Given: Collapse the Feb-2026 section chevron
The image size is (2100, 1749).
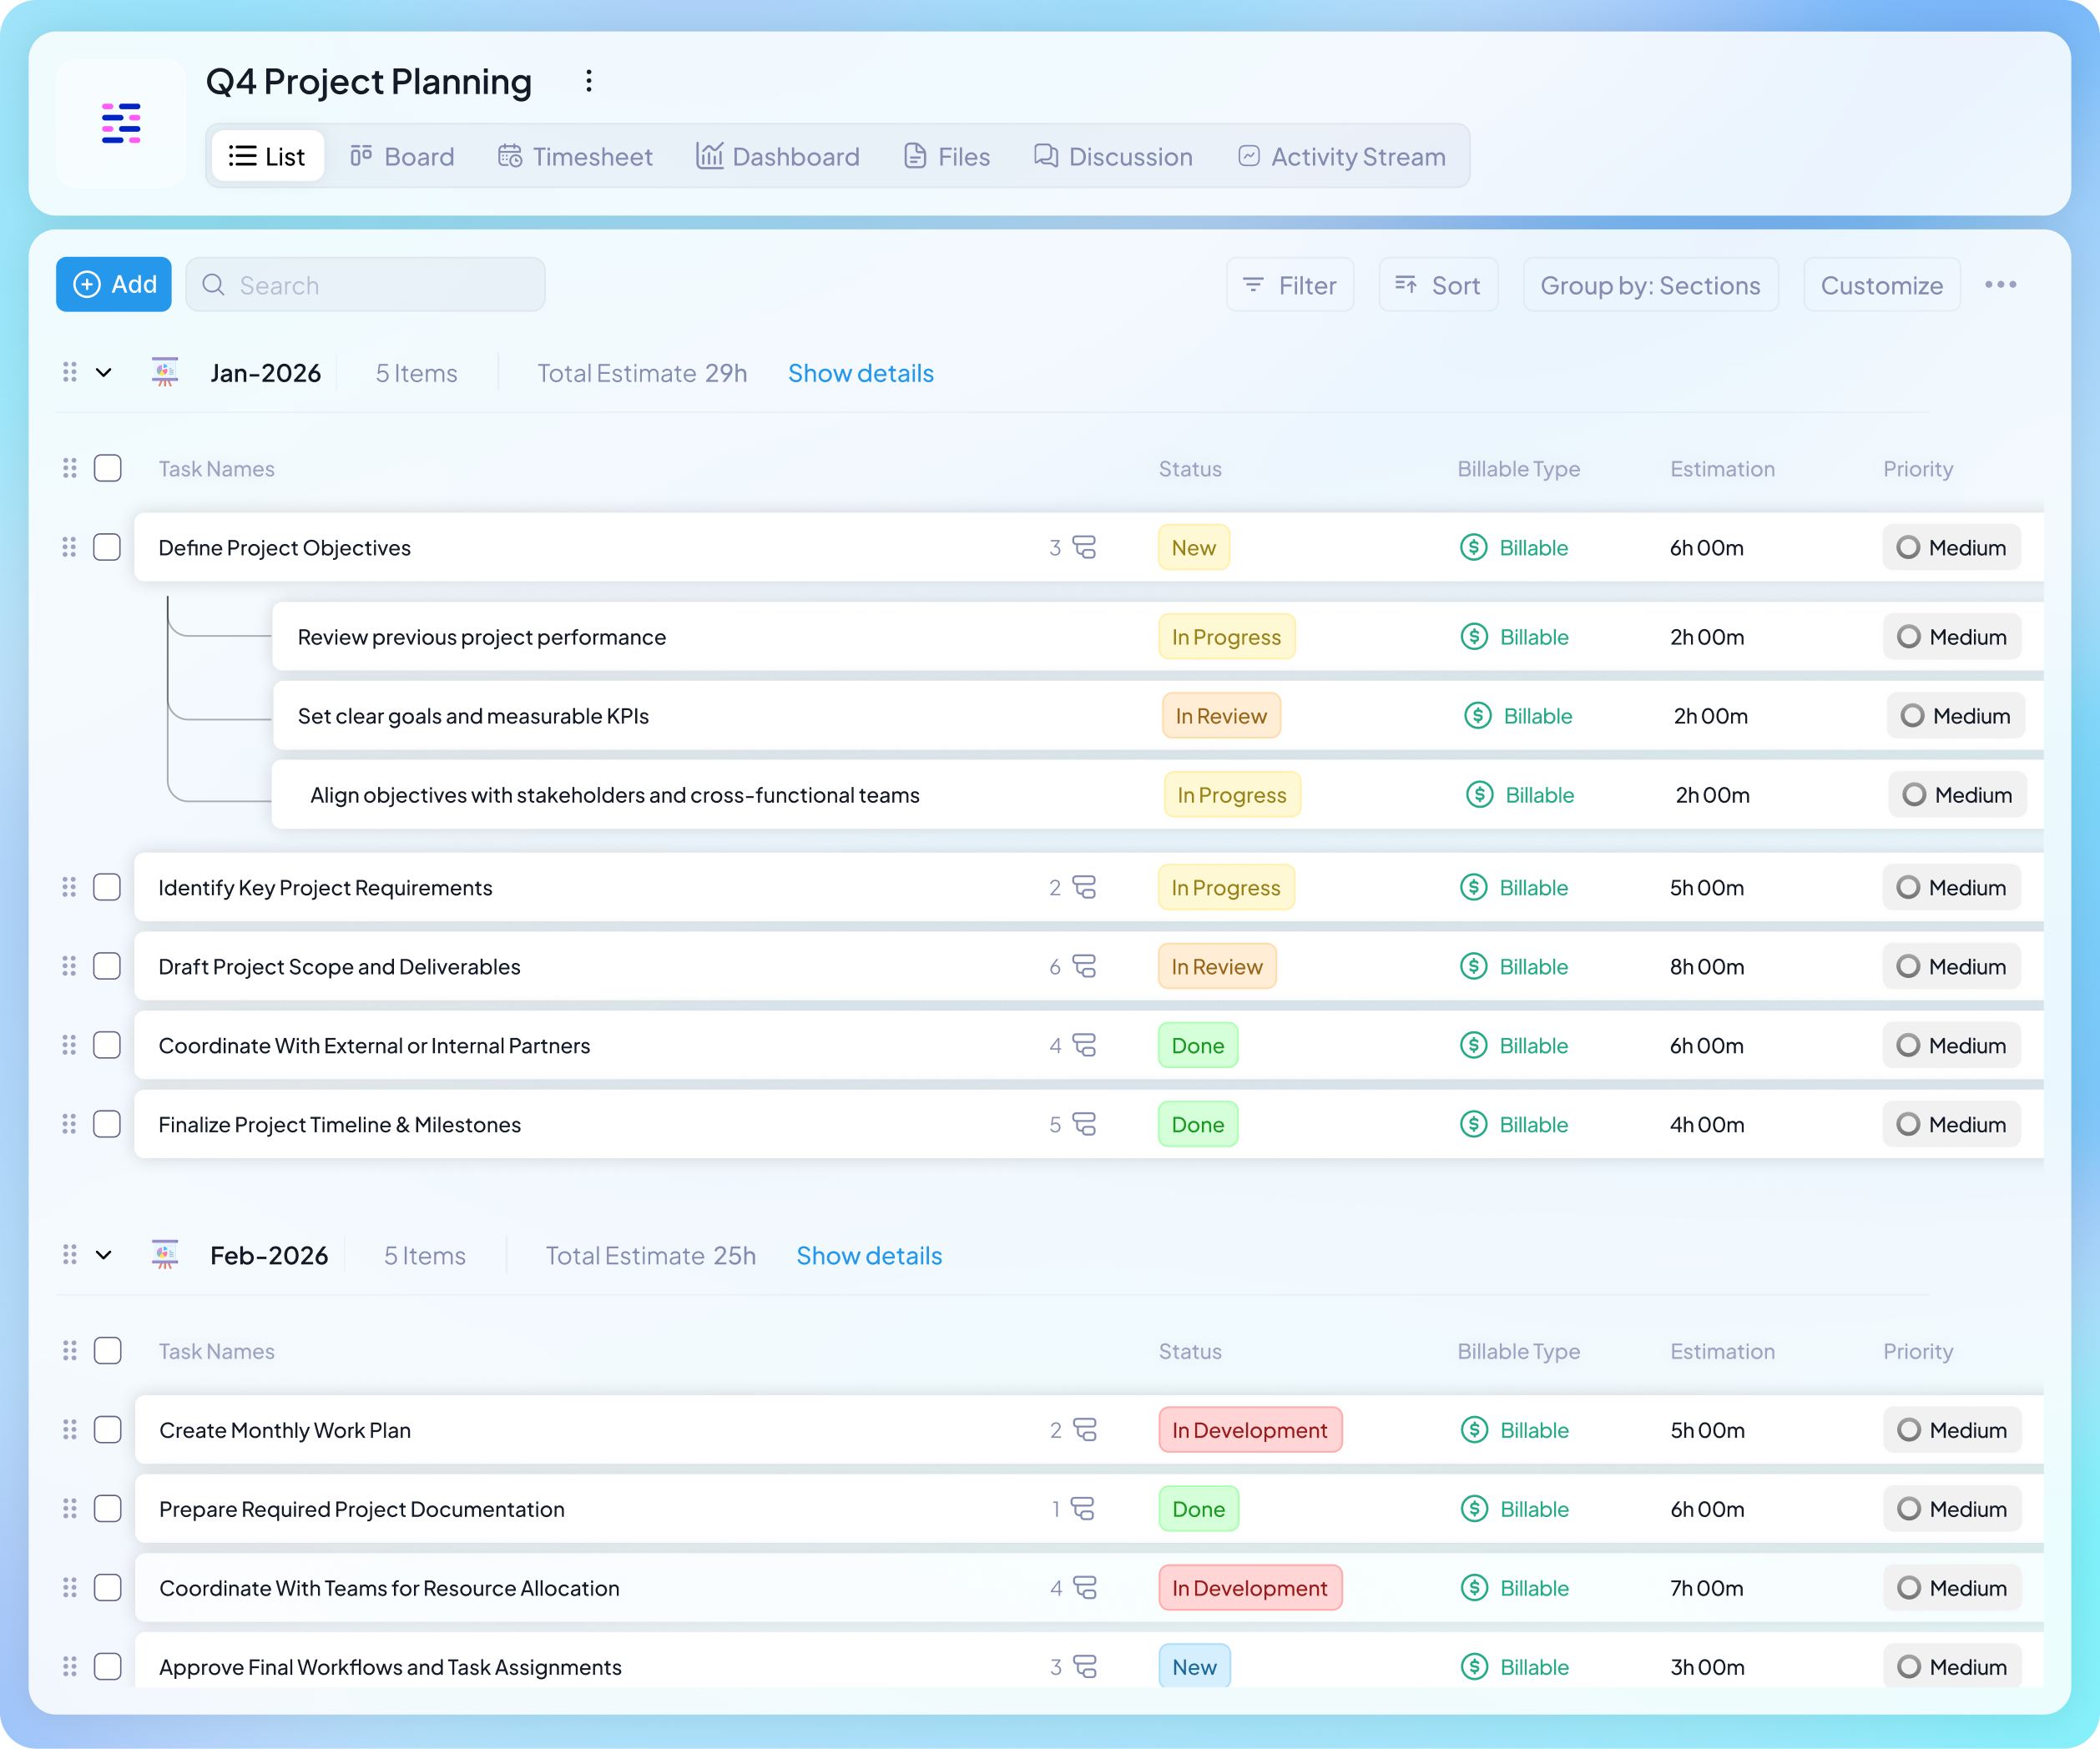Looking at the screenshot, I should (103, 1256).
